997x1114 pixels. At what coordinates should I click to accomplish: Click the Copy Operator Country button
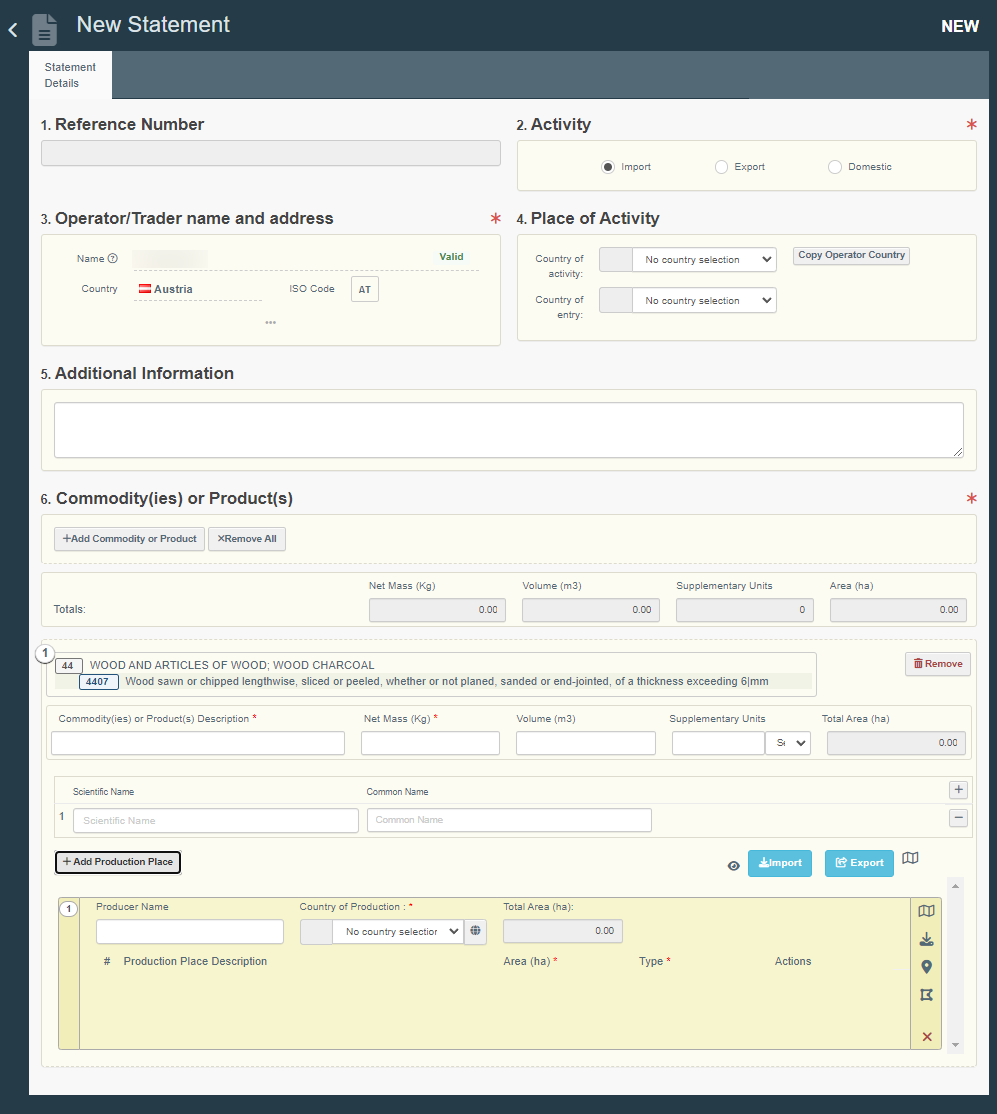[851, 255]
